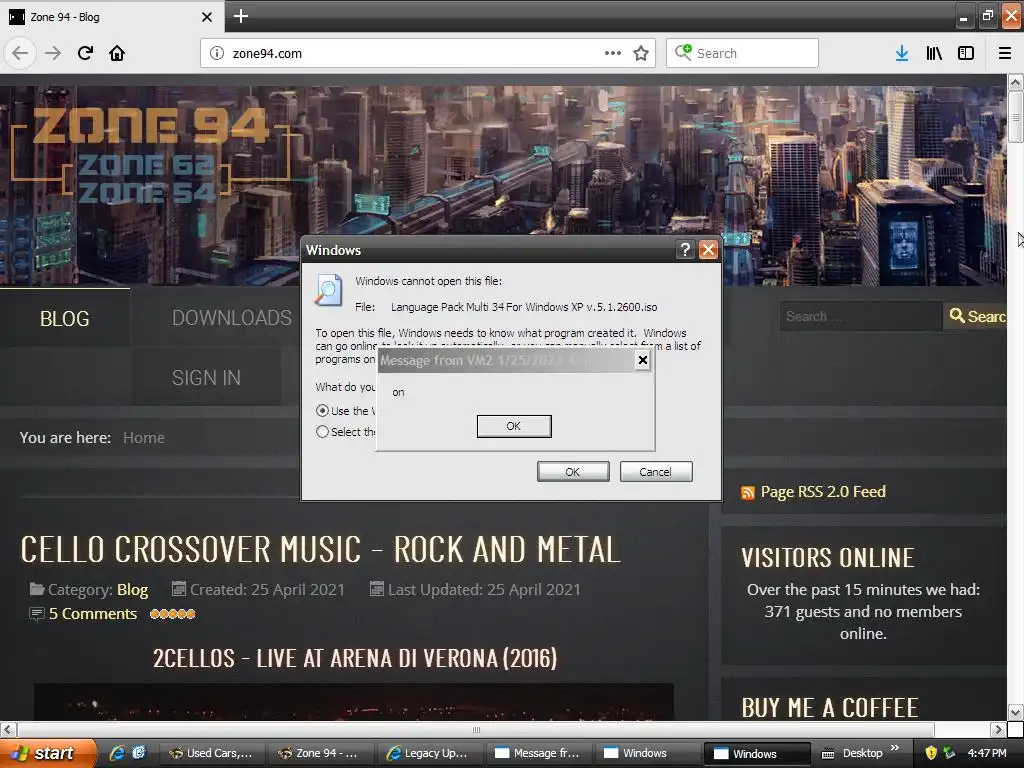
Task: Select the Zone 94 - Blog browser tab
Action: pyautogui.click(x=111, y=17)
